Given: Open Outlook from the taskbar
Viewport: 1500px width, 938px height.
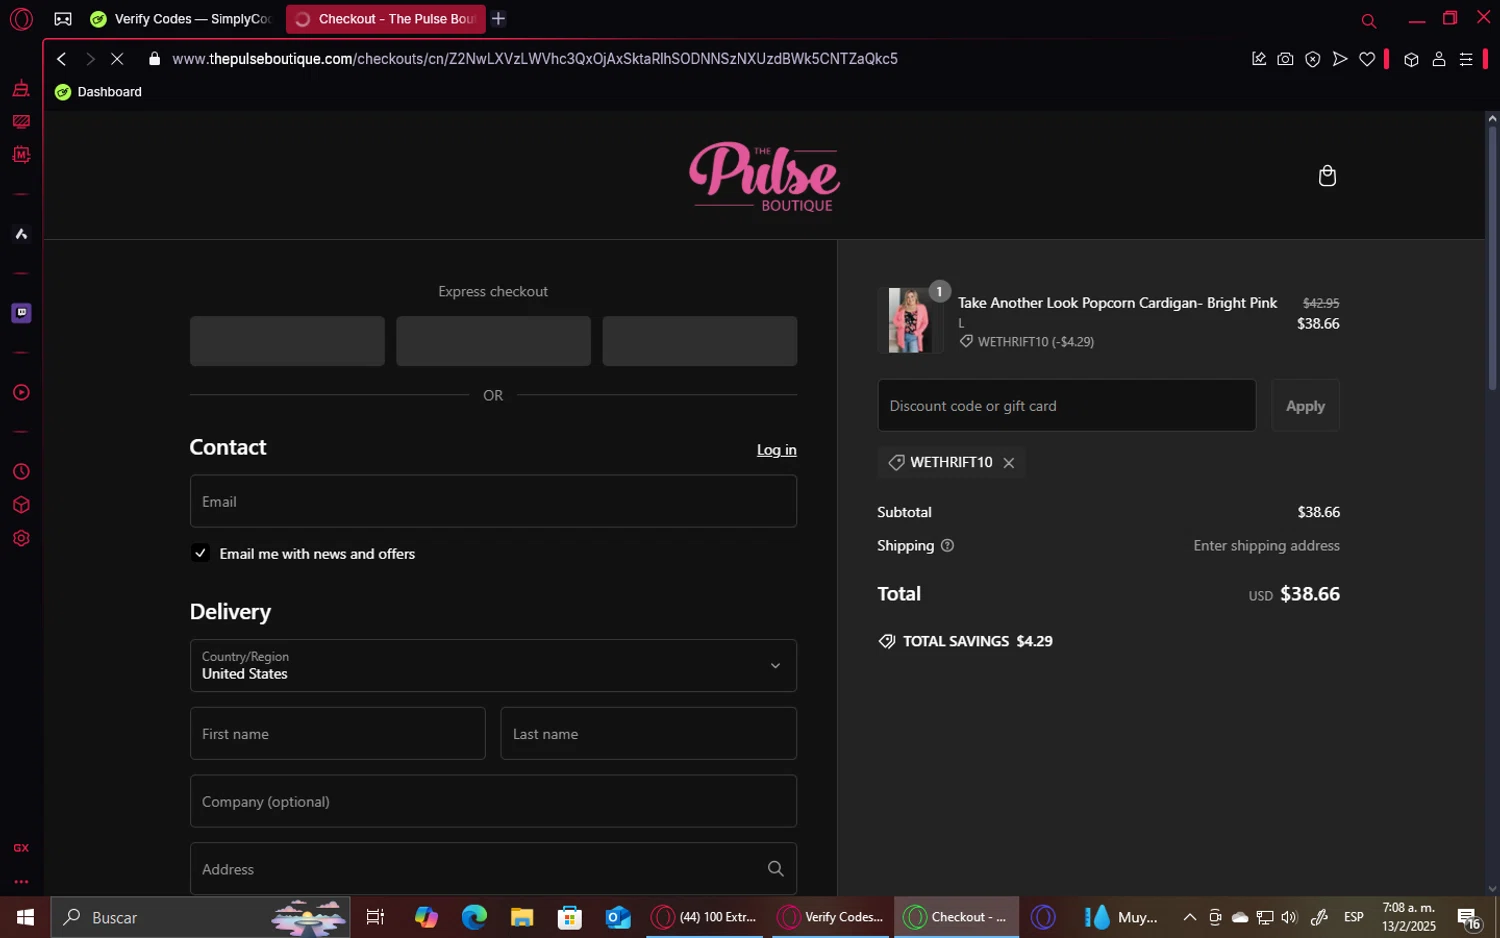Looking at the screenshot, I should point(618,917).
